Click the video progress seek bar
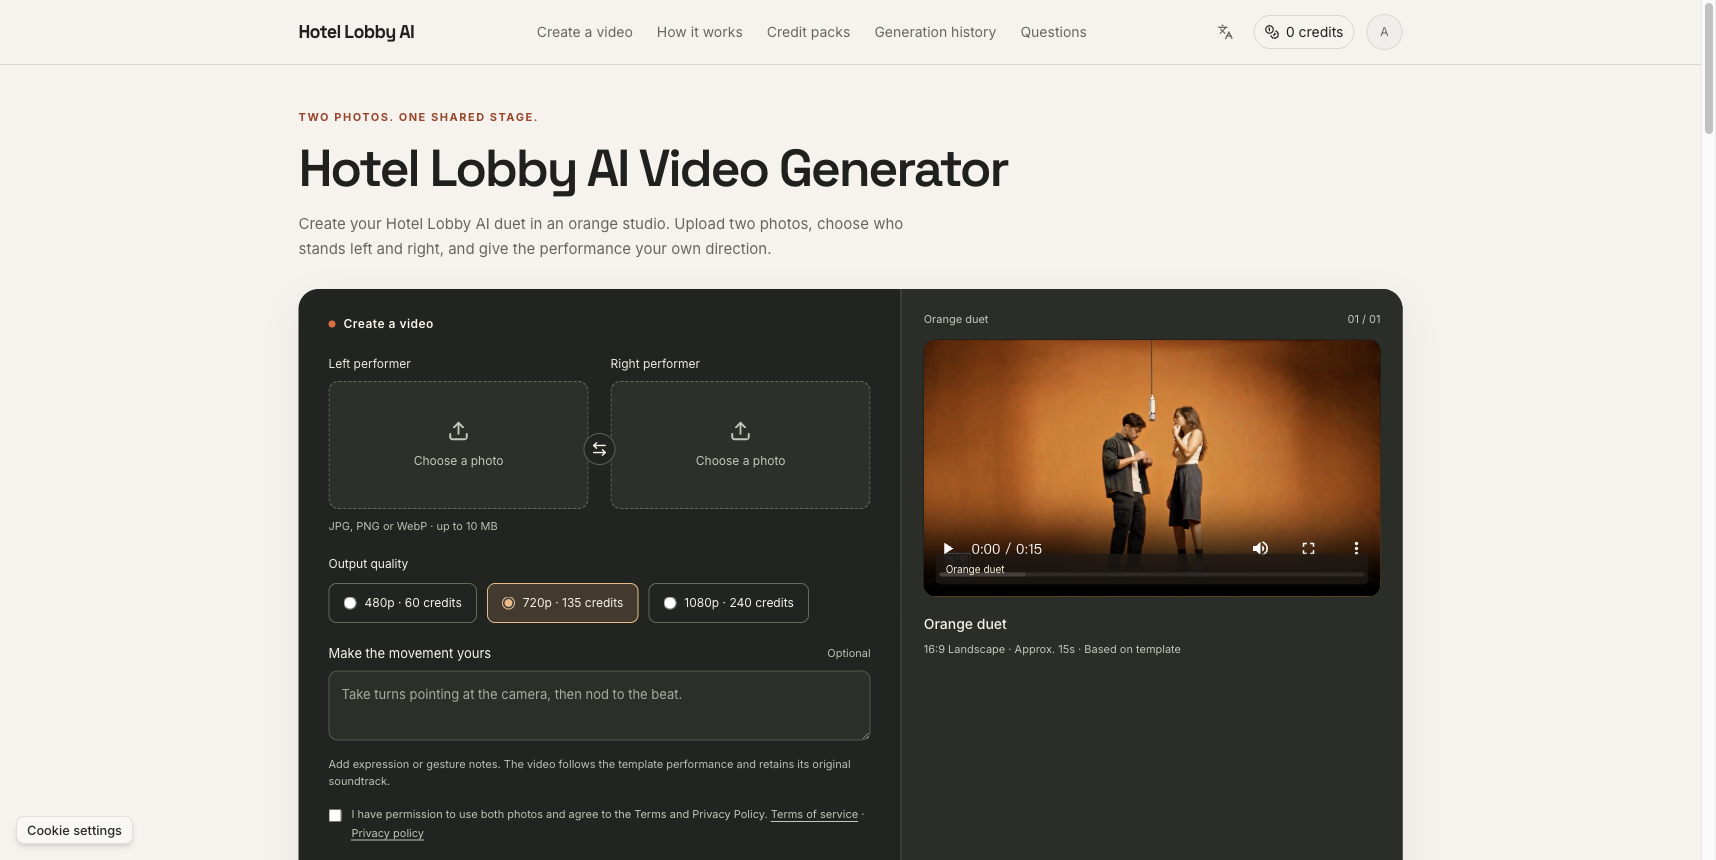The width and height of the screenshot is (1716, 860). click(x=1151, y=575)
